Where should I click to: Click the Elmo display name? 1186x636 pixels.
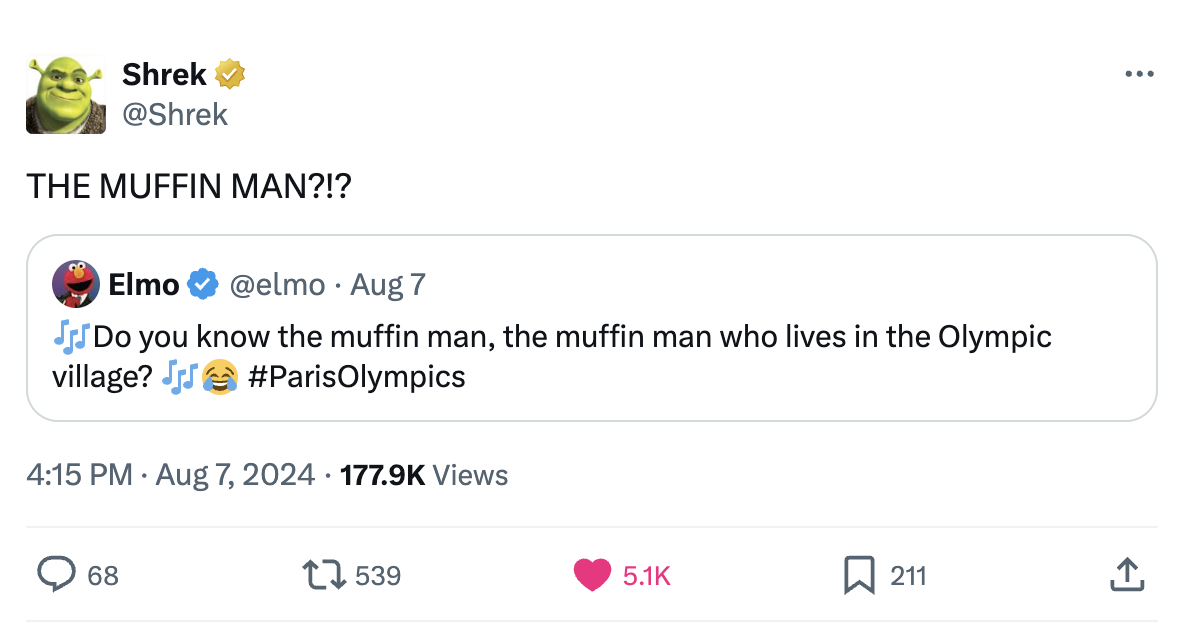point(144,285)
